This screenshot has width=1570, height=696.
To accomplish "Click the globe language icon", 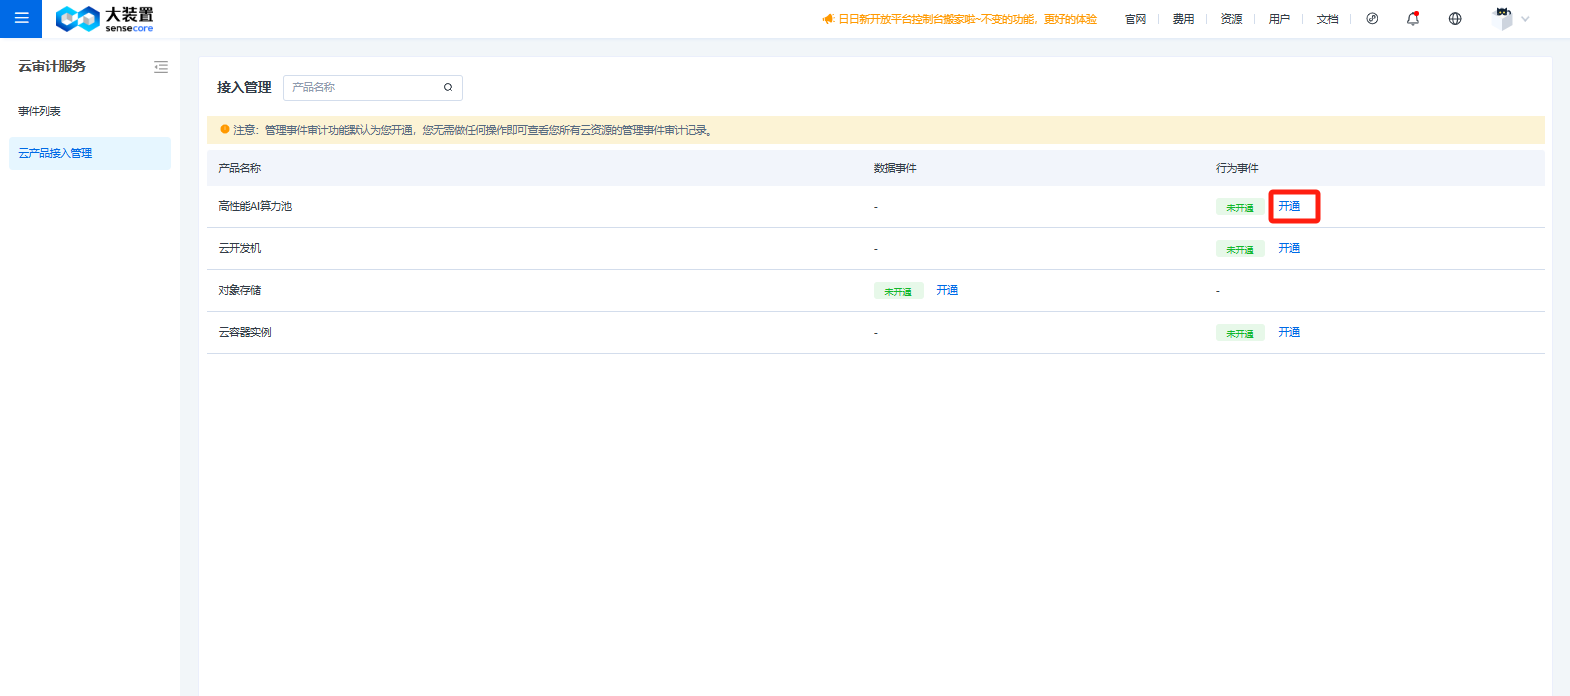I will coord(1455,19).
